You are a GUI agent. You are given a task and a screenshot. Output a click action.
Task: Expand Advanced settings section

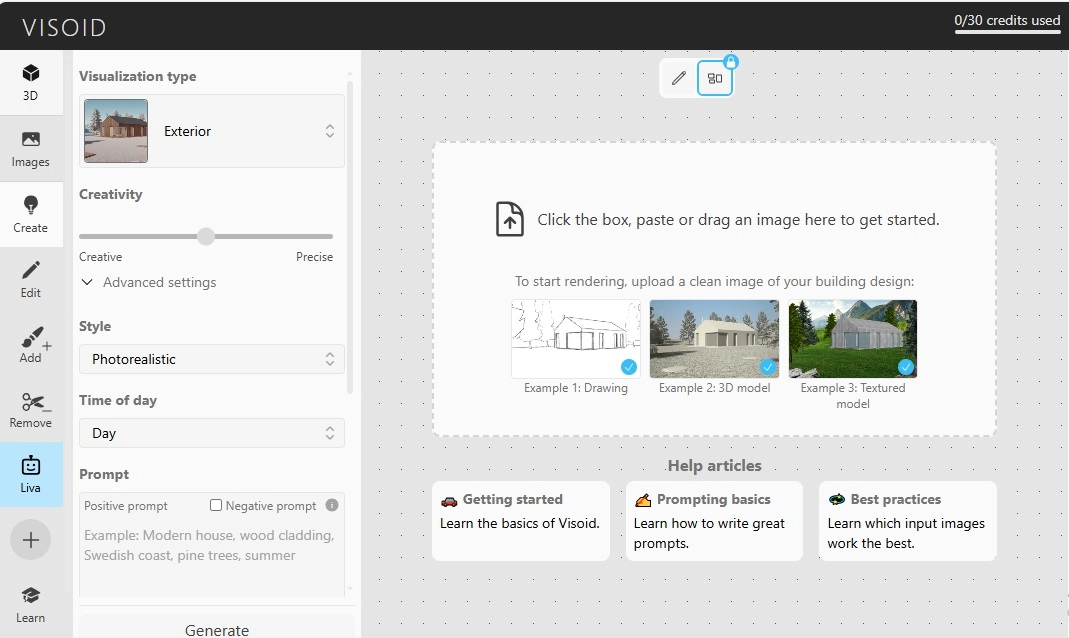[x=150, y=283]
